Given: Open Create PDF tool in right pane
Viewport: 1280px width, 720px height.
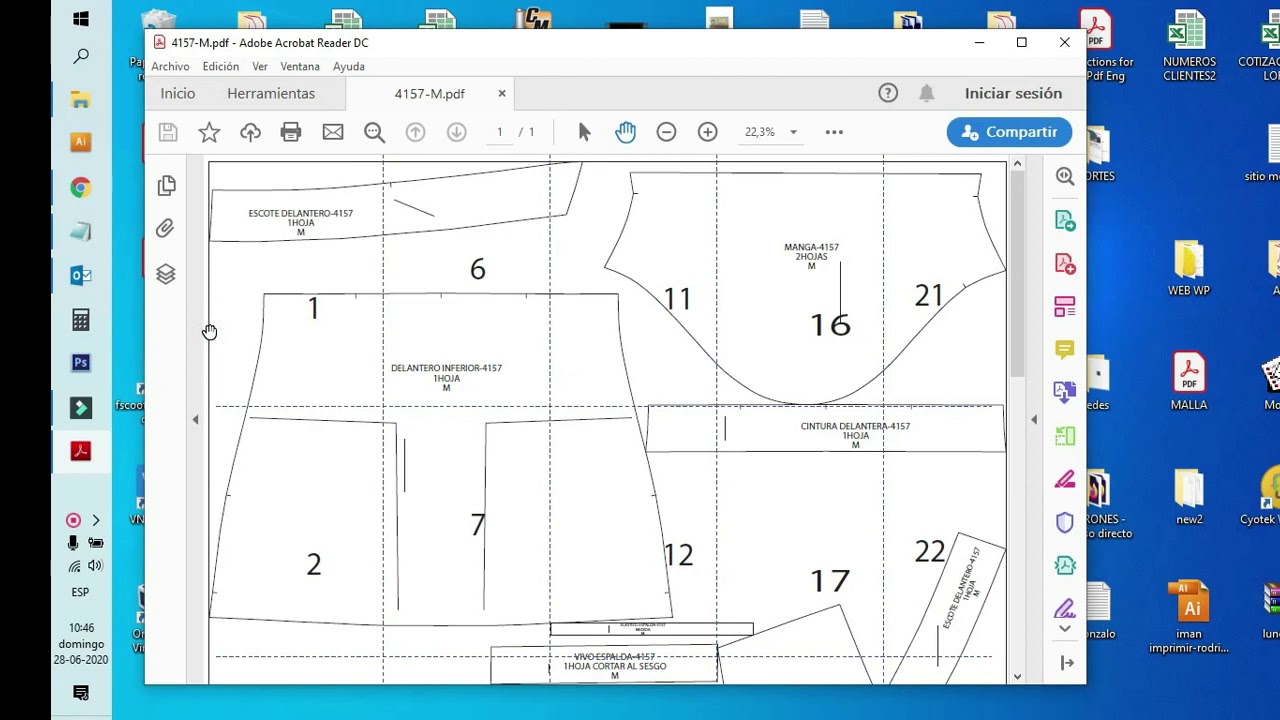Looking at the screenshot, I should pos(1065,263).
